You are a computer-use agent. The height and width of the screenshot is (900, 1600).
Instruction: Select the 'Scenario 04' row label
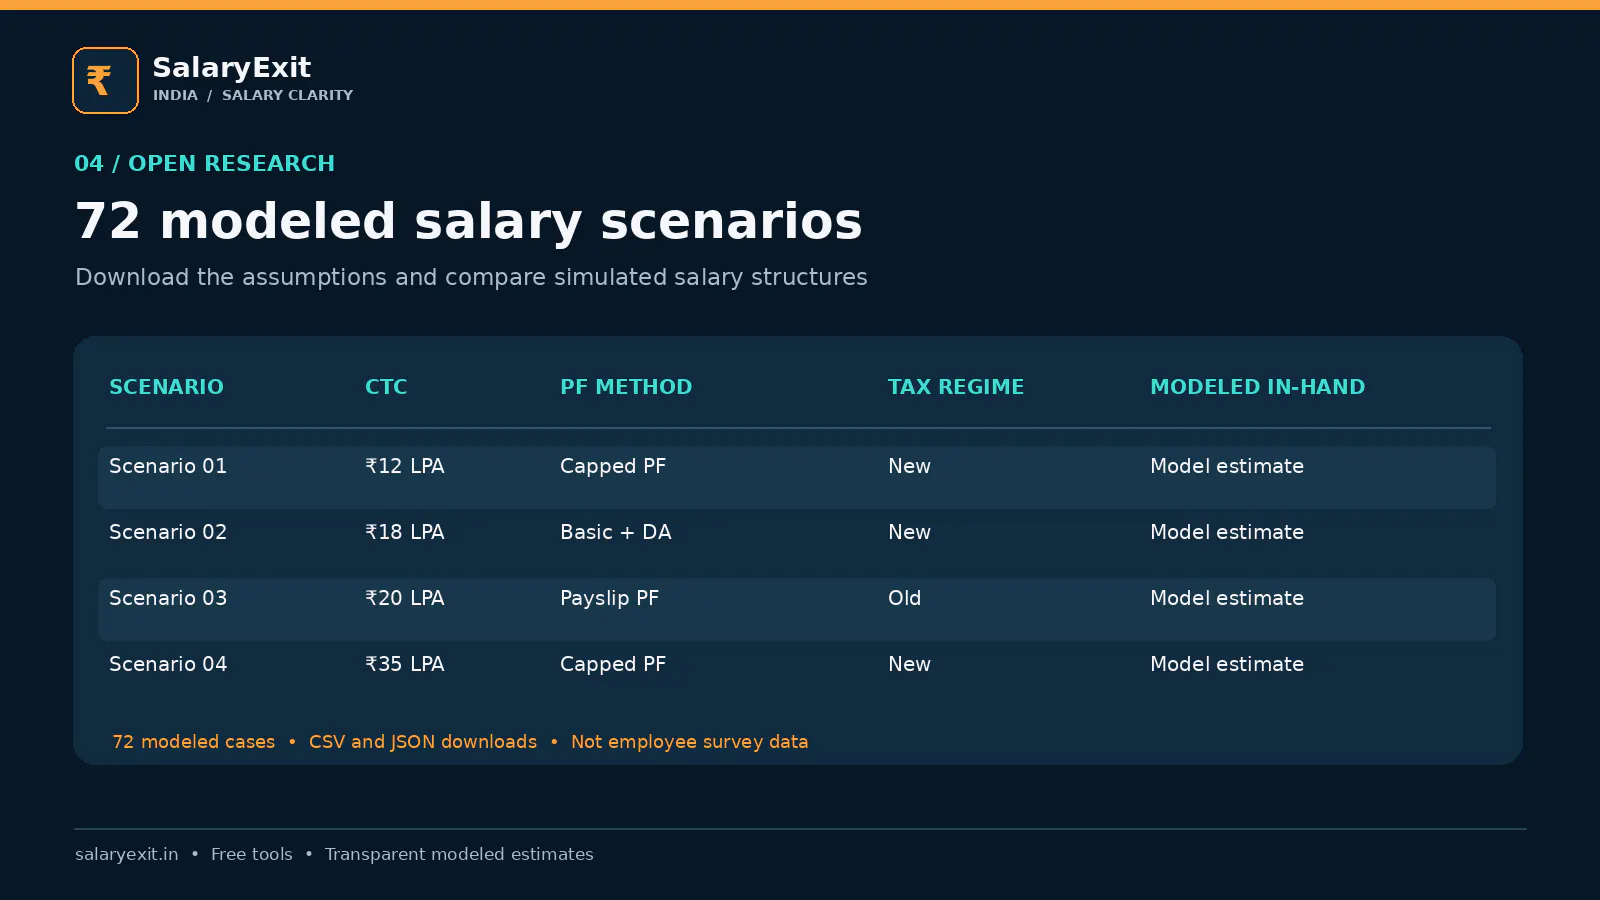(168, 664)
